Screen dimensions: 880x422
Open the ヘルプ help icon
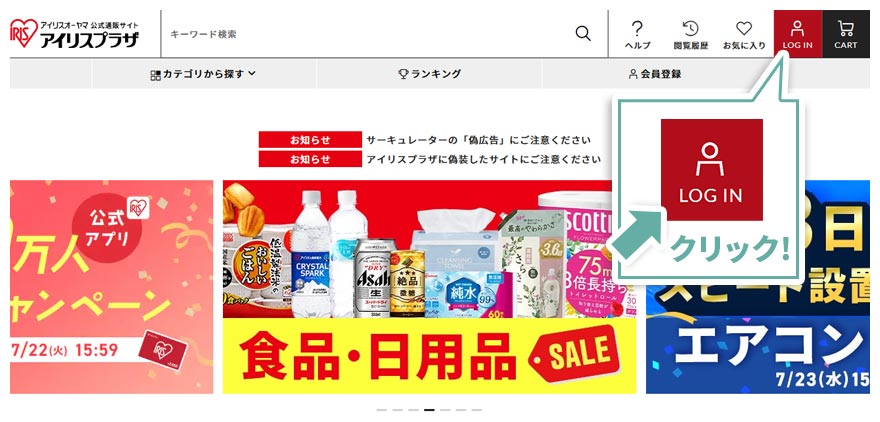coord(638,35)
